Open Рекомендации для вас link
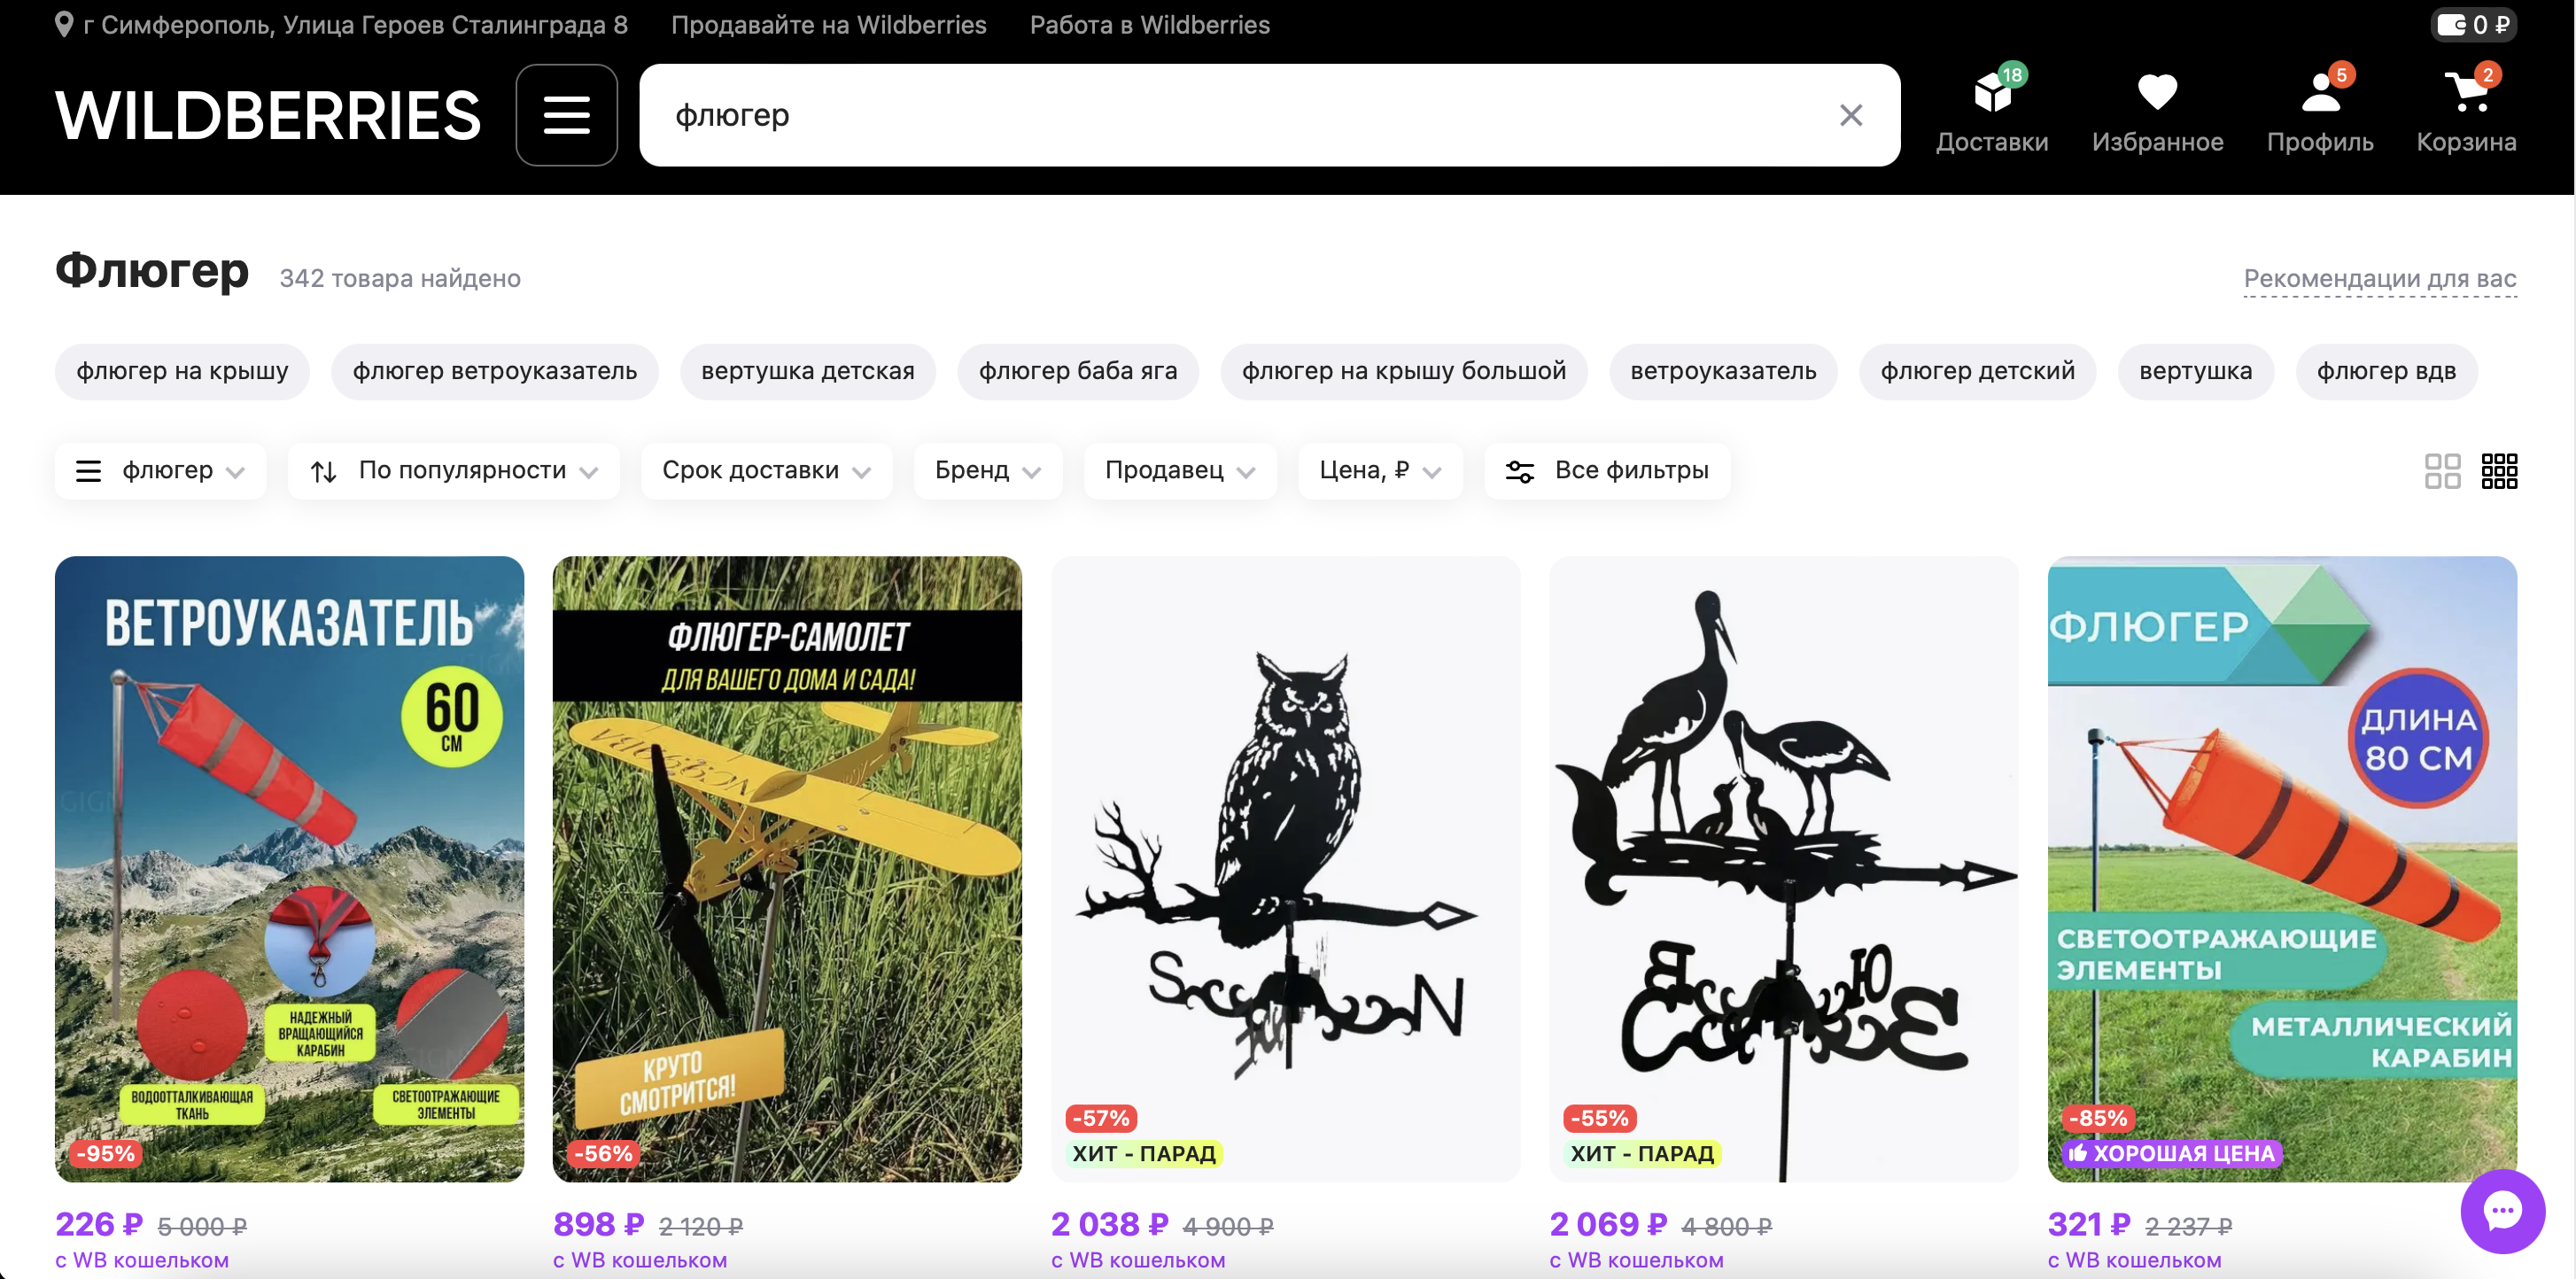 [2379, 279]
